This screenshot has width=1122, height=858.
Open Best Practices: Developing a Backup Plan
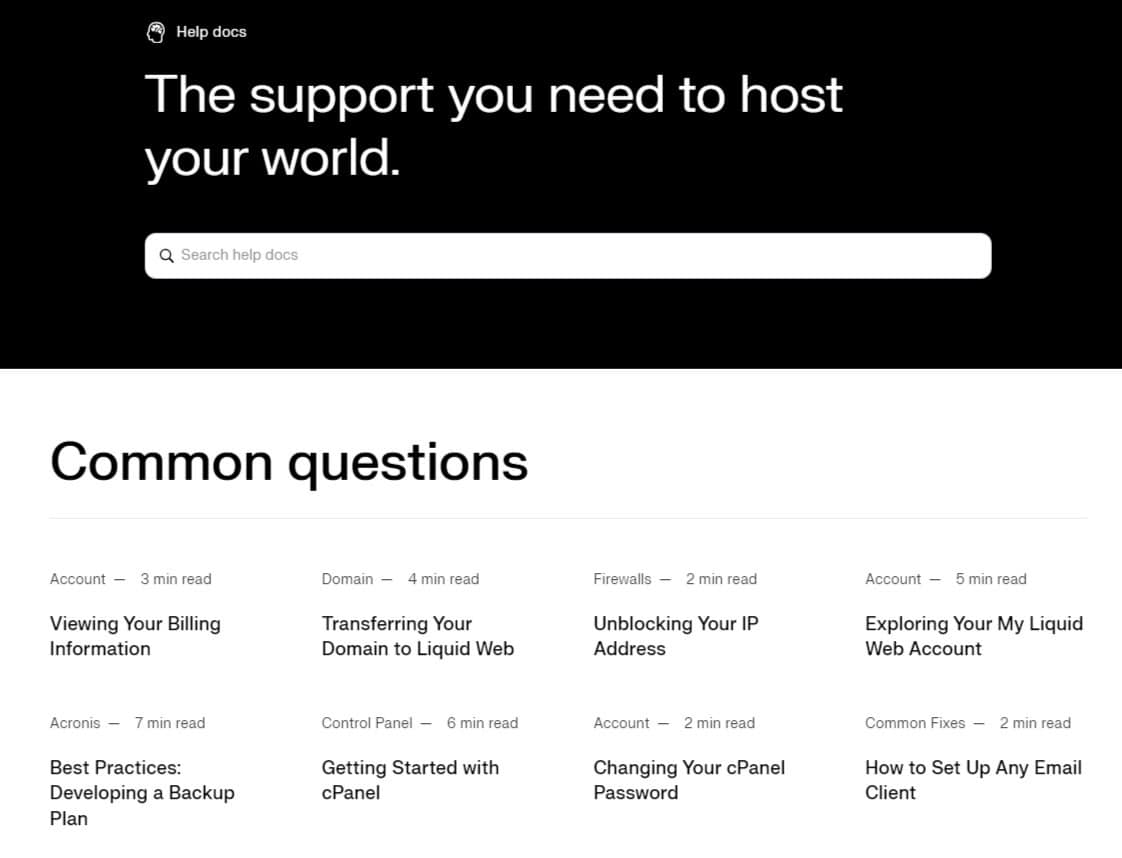click(x=142, y=792)
